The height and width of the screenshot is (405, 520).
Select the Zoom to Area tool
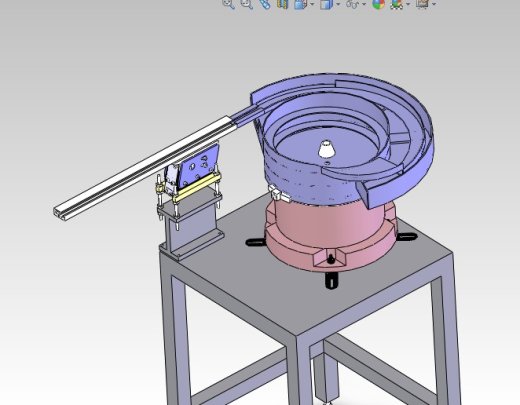point(247,4)
